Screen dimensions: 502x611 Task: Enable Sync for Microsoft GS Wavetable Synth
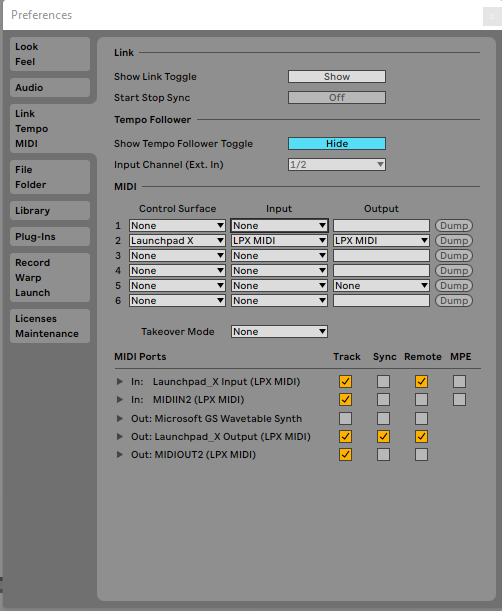pyautogui.click(x=384, y=419)
